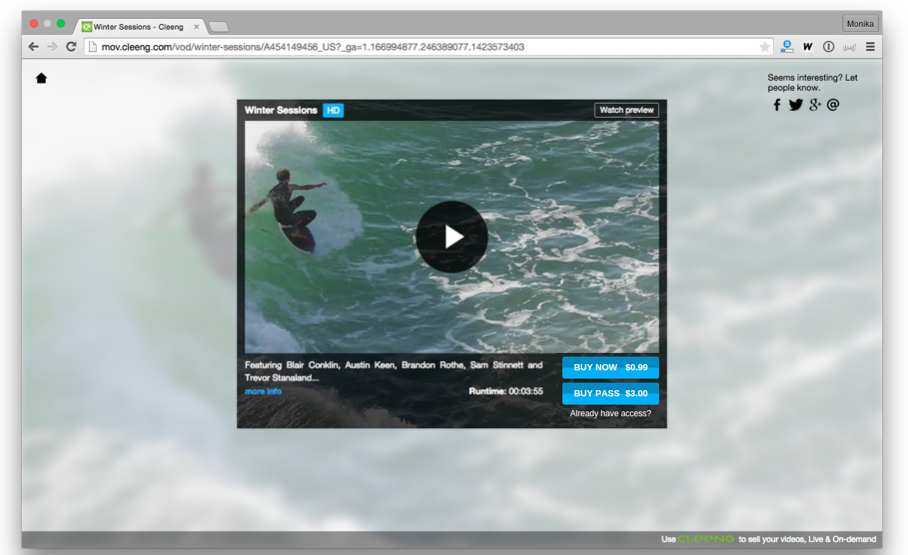908x555 pixels.
Task: Open the Already have access? link
Action: point(610,414)
